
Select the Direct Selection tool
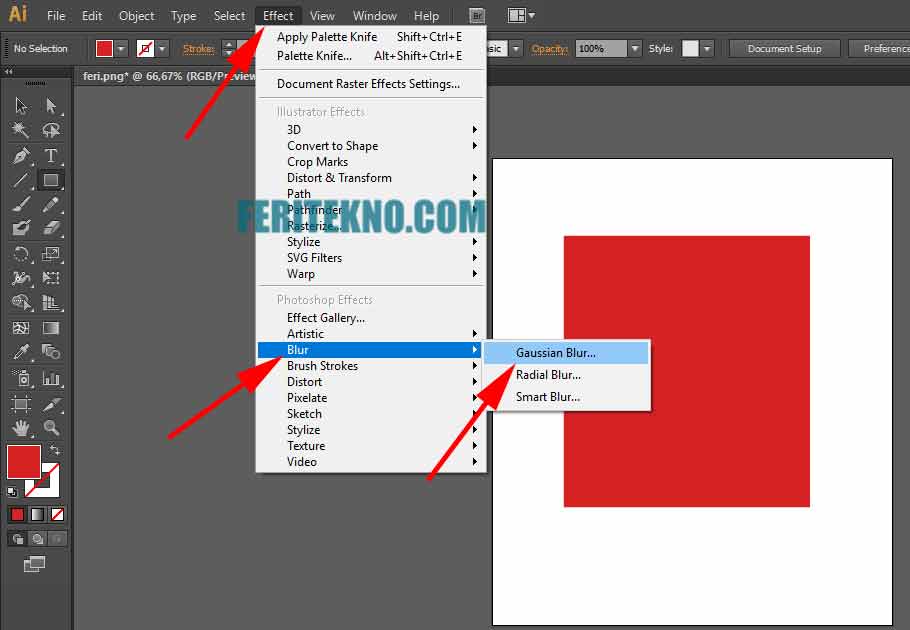pyautogui.click(x=51, y=106)
